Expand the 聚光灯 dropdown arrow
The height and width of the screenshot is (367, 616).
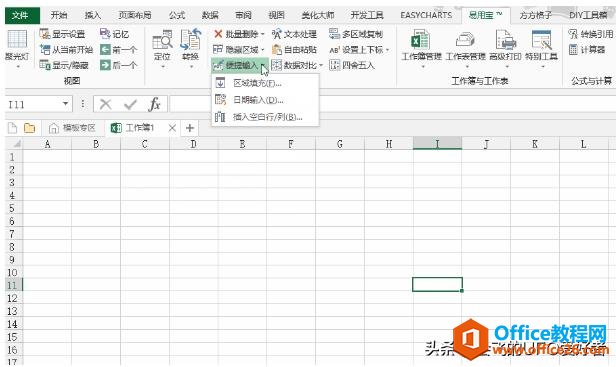coord(18,67)
